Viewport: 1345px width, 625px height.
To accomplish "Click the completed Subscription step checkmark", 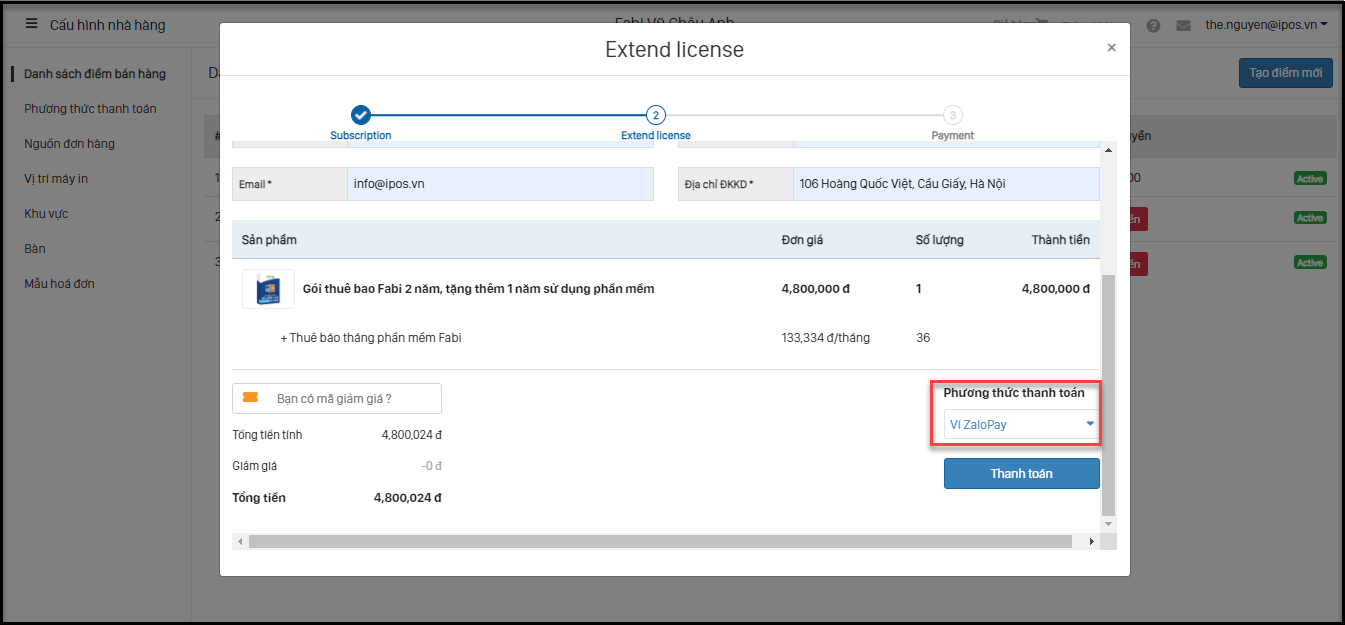I will 361,115.
